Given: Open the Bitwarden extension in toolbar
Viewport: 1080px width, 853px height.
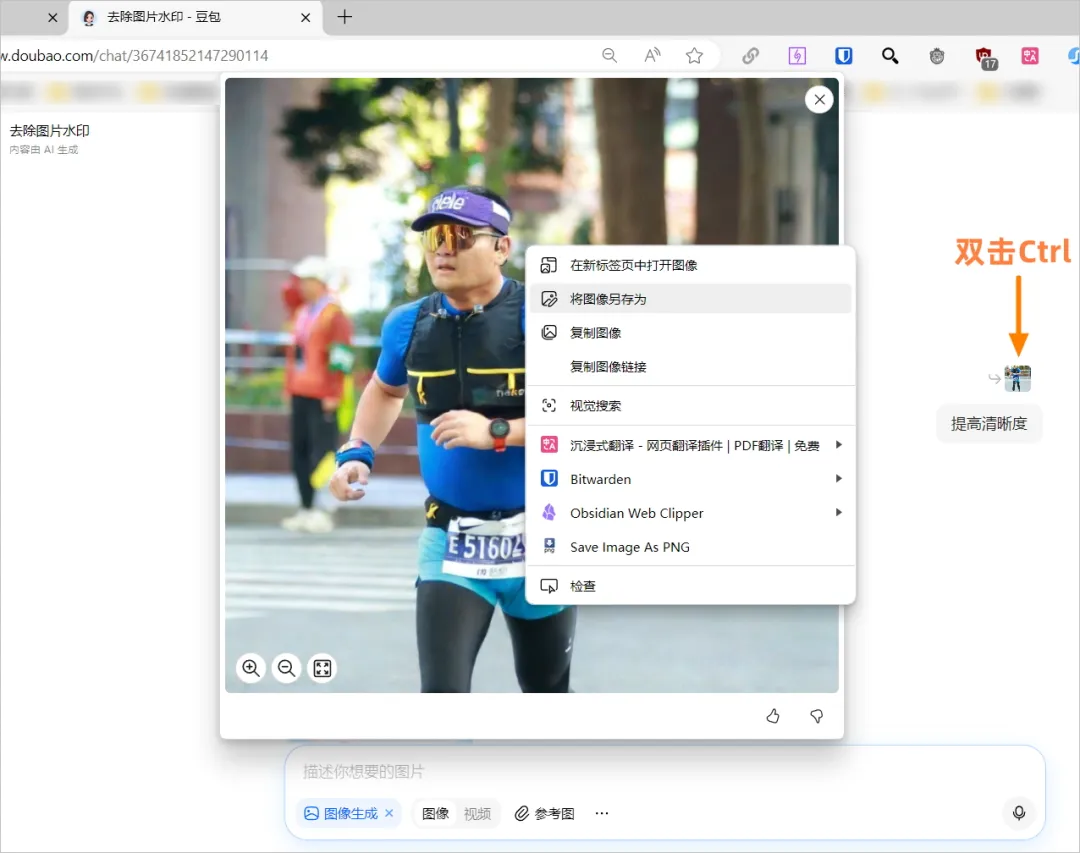Looking at the screenshot, I should click(x=843, y=56).
